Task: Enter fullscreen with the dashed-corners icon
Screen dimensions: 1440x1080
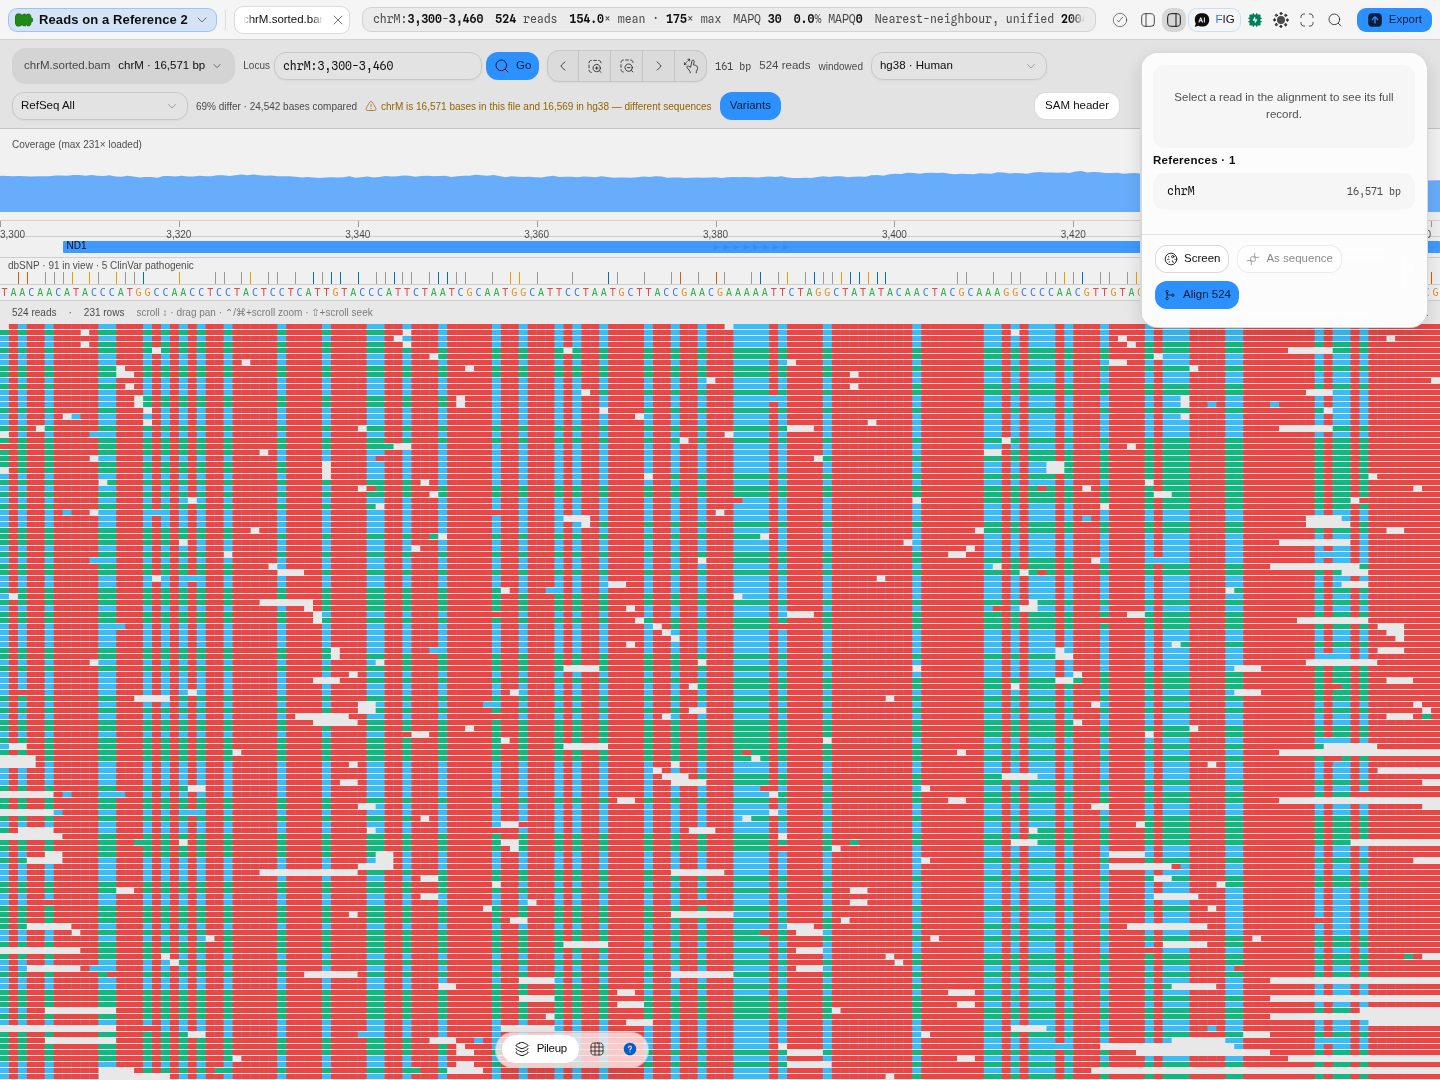Action: (x=1307, y=20)
